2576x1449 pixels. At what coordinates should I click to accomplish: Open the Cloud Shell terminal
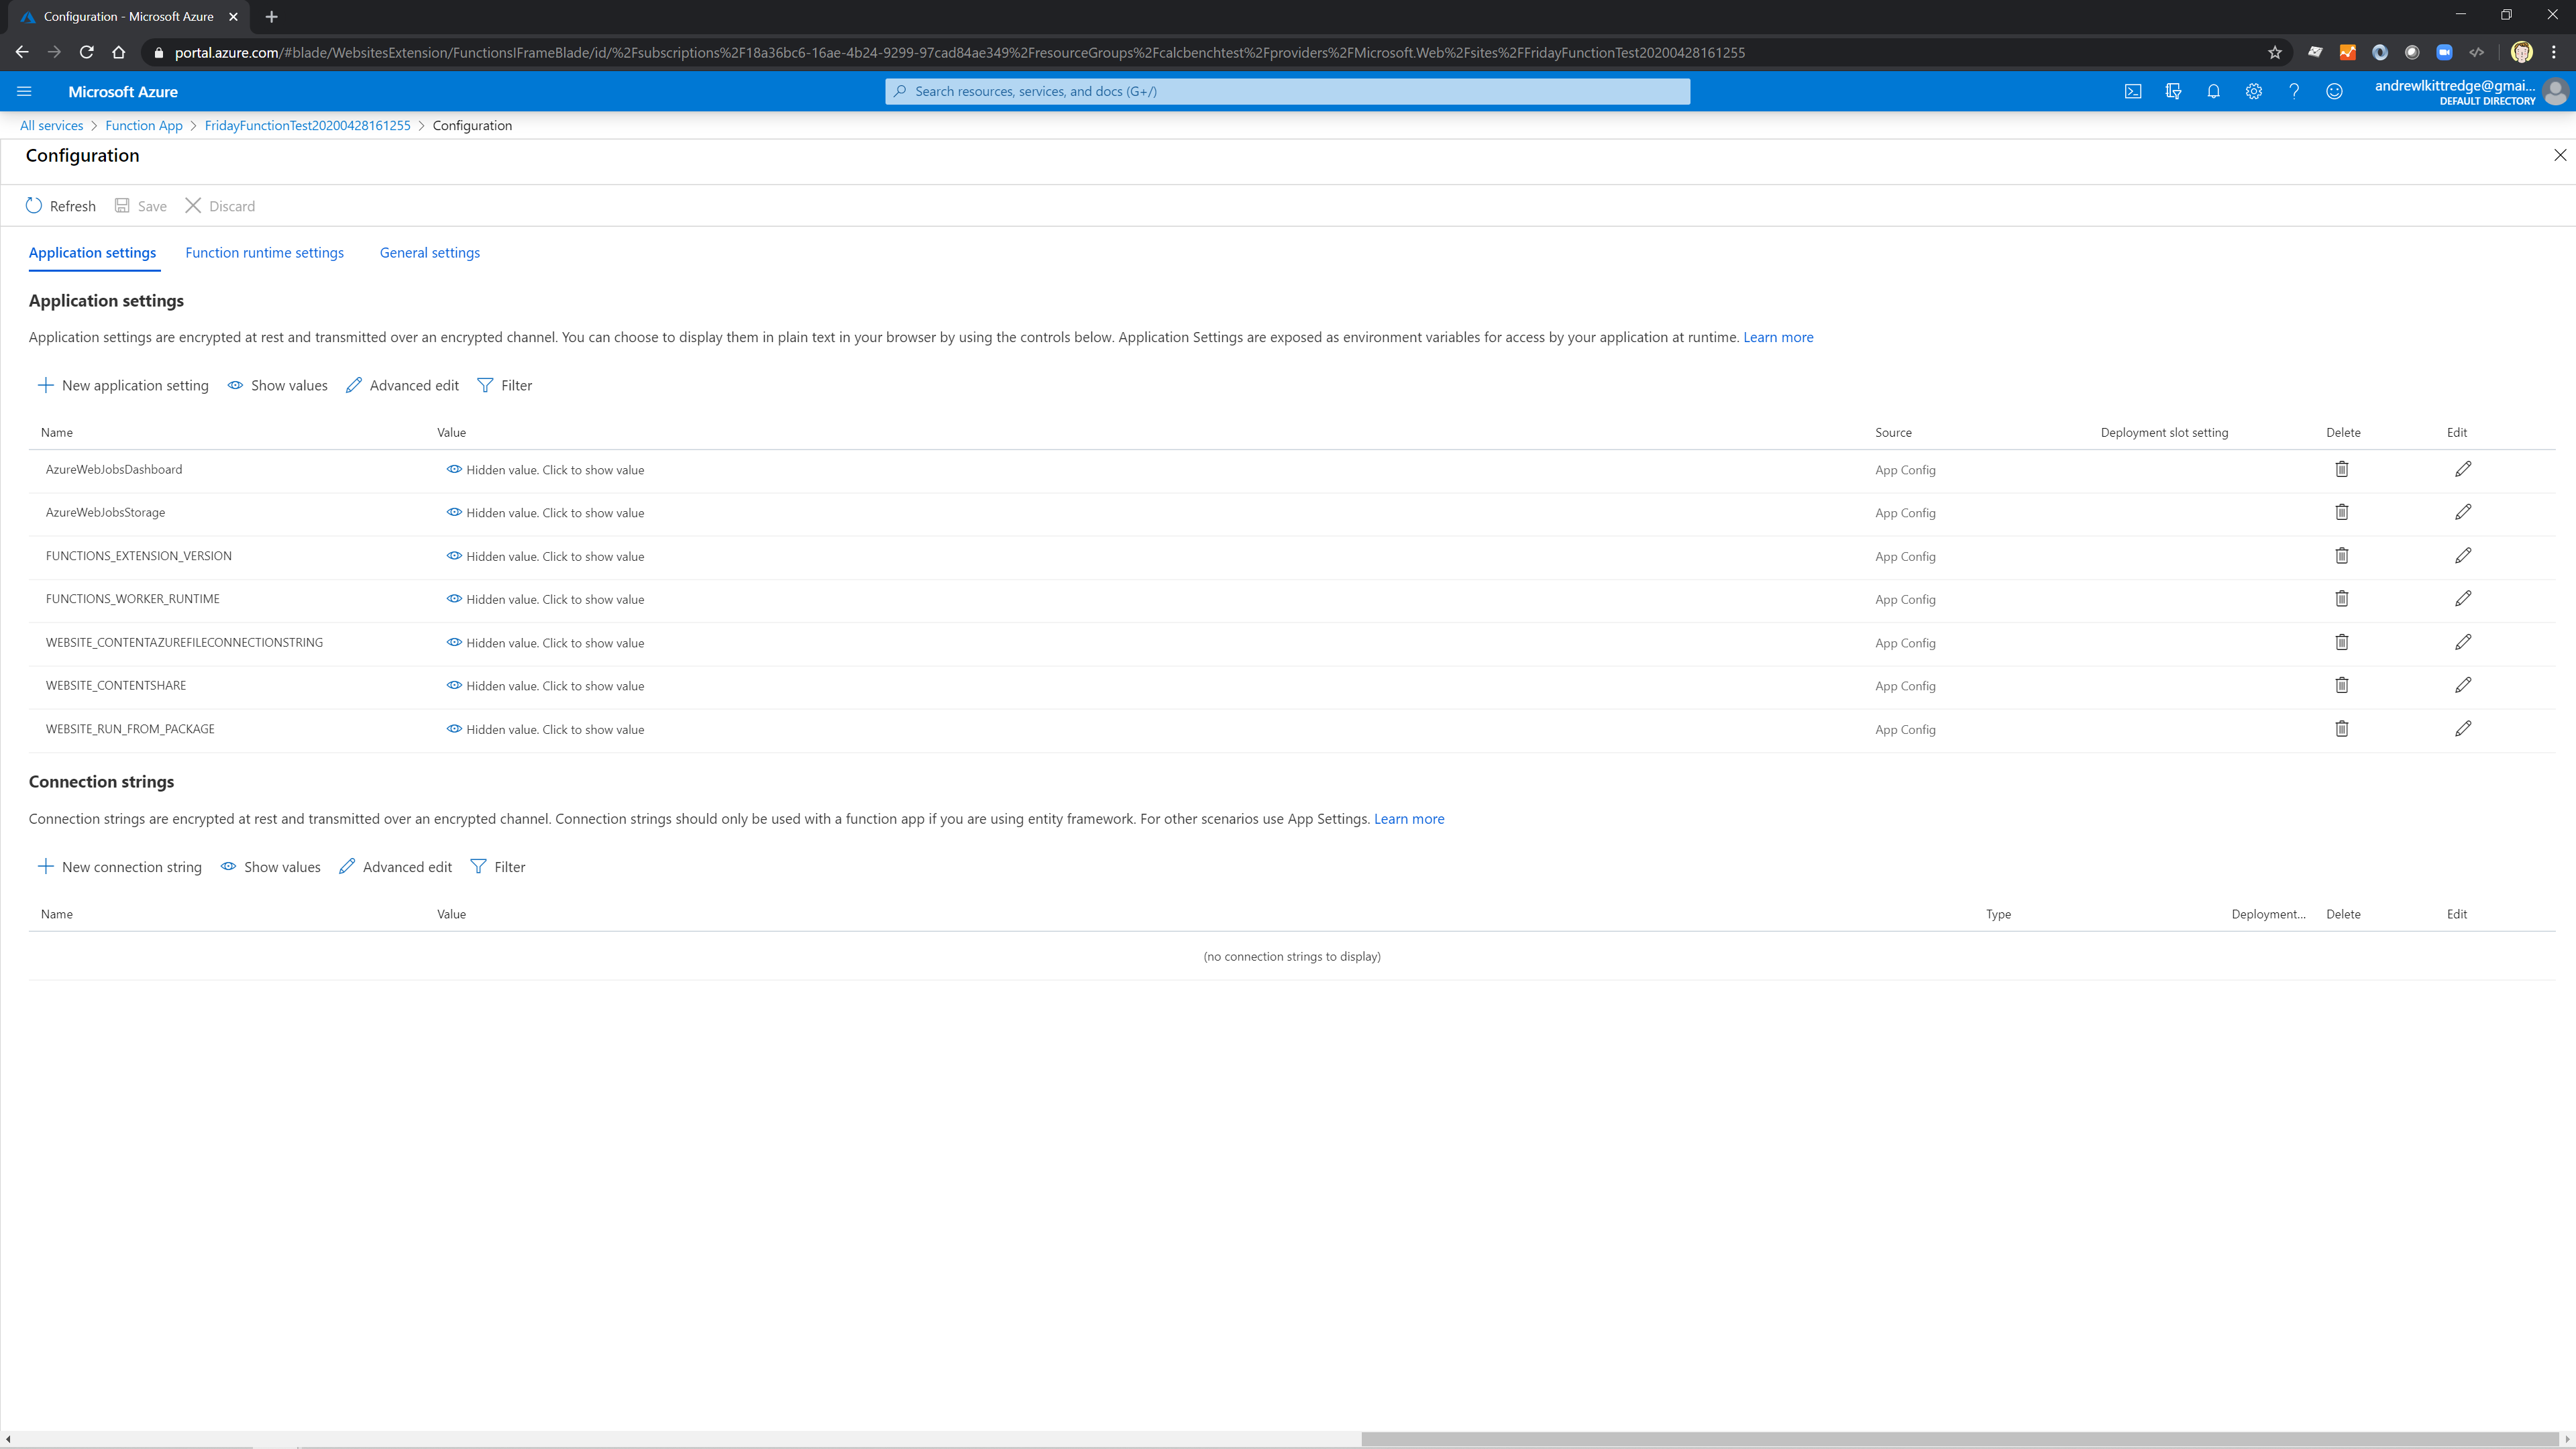coord(2133,91)
